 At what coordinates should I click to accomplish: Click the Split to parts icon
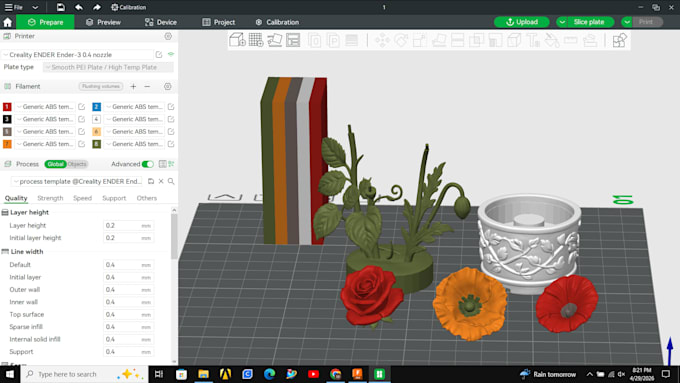(333, 40)
